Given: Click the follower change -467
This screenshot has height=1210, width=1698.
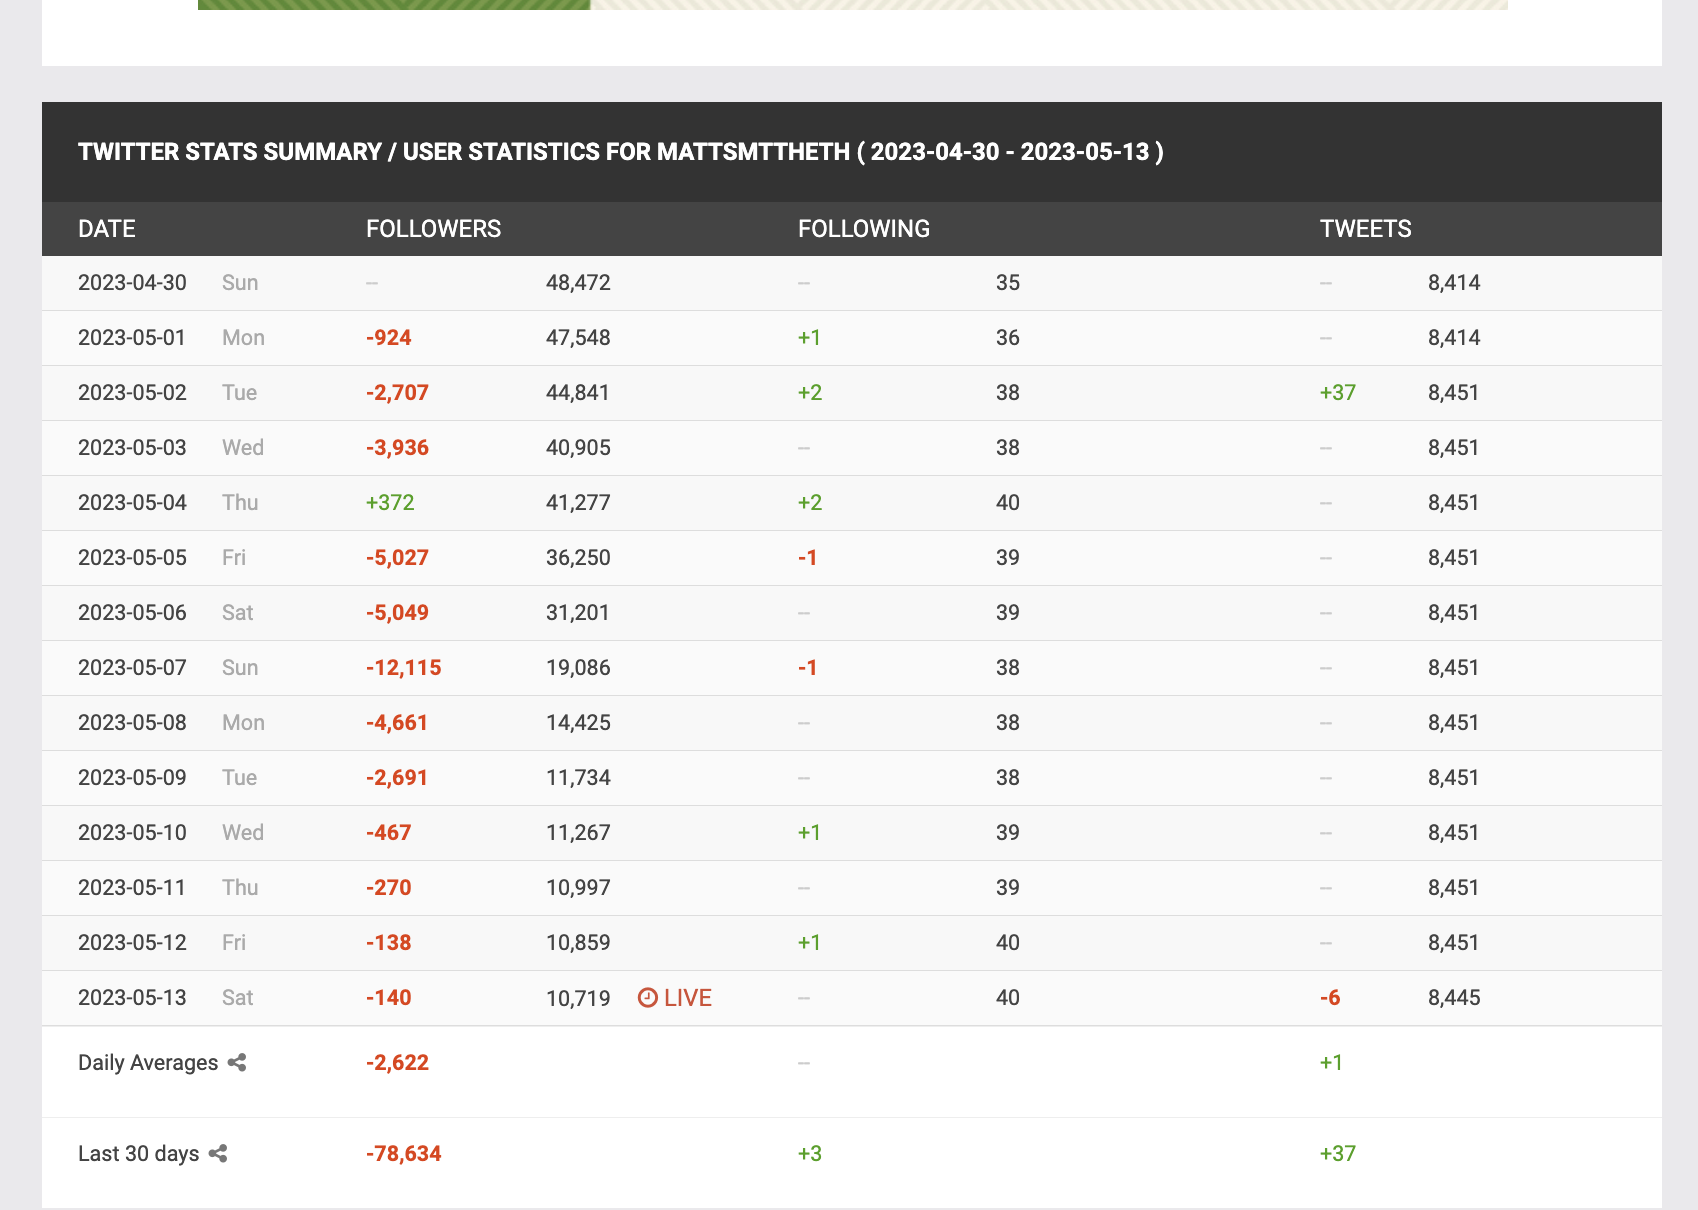Looking at the screenshot, I should [389, 833].
